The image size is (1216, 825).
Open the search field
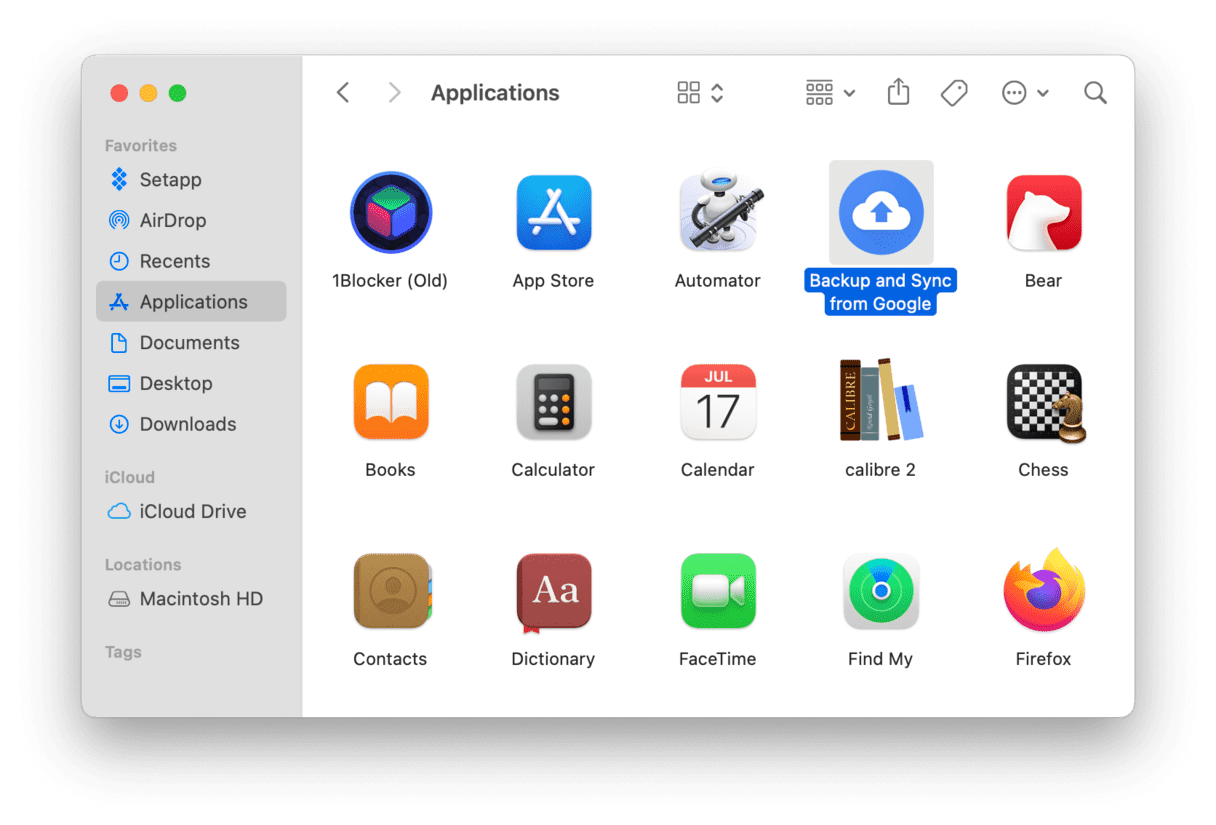click(1095, 92)
